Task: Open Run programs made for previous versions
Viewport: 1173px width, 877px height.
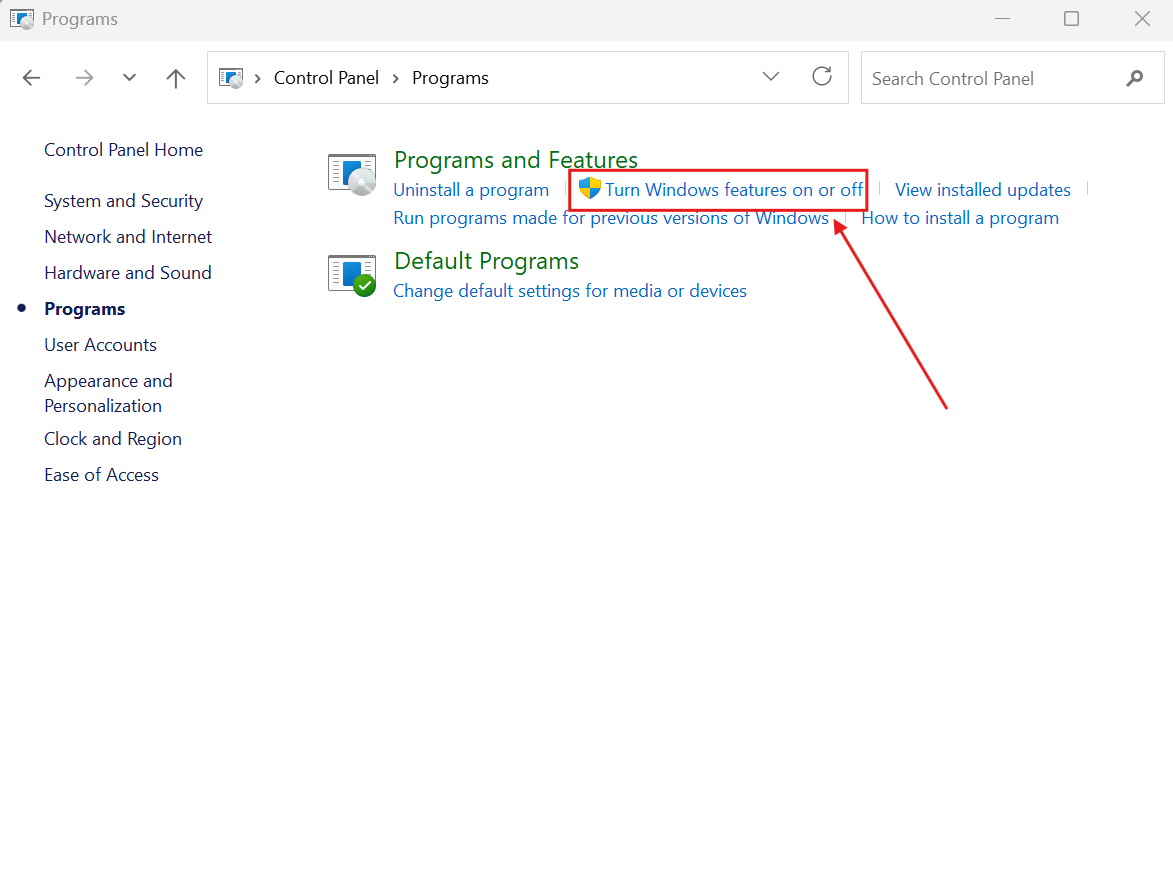Action: 611,218
